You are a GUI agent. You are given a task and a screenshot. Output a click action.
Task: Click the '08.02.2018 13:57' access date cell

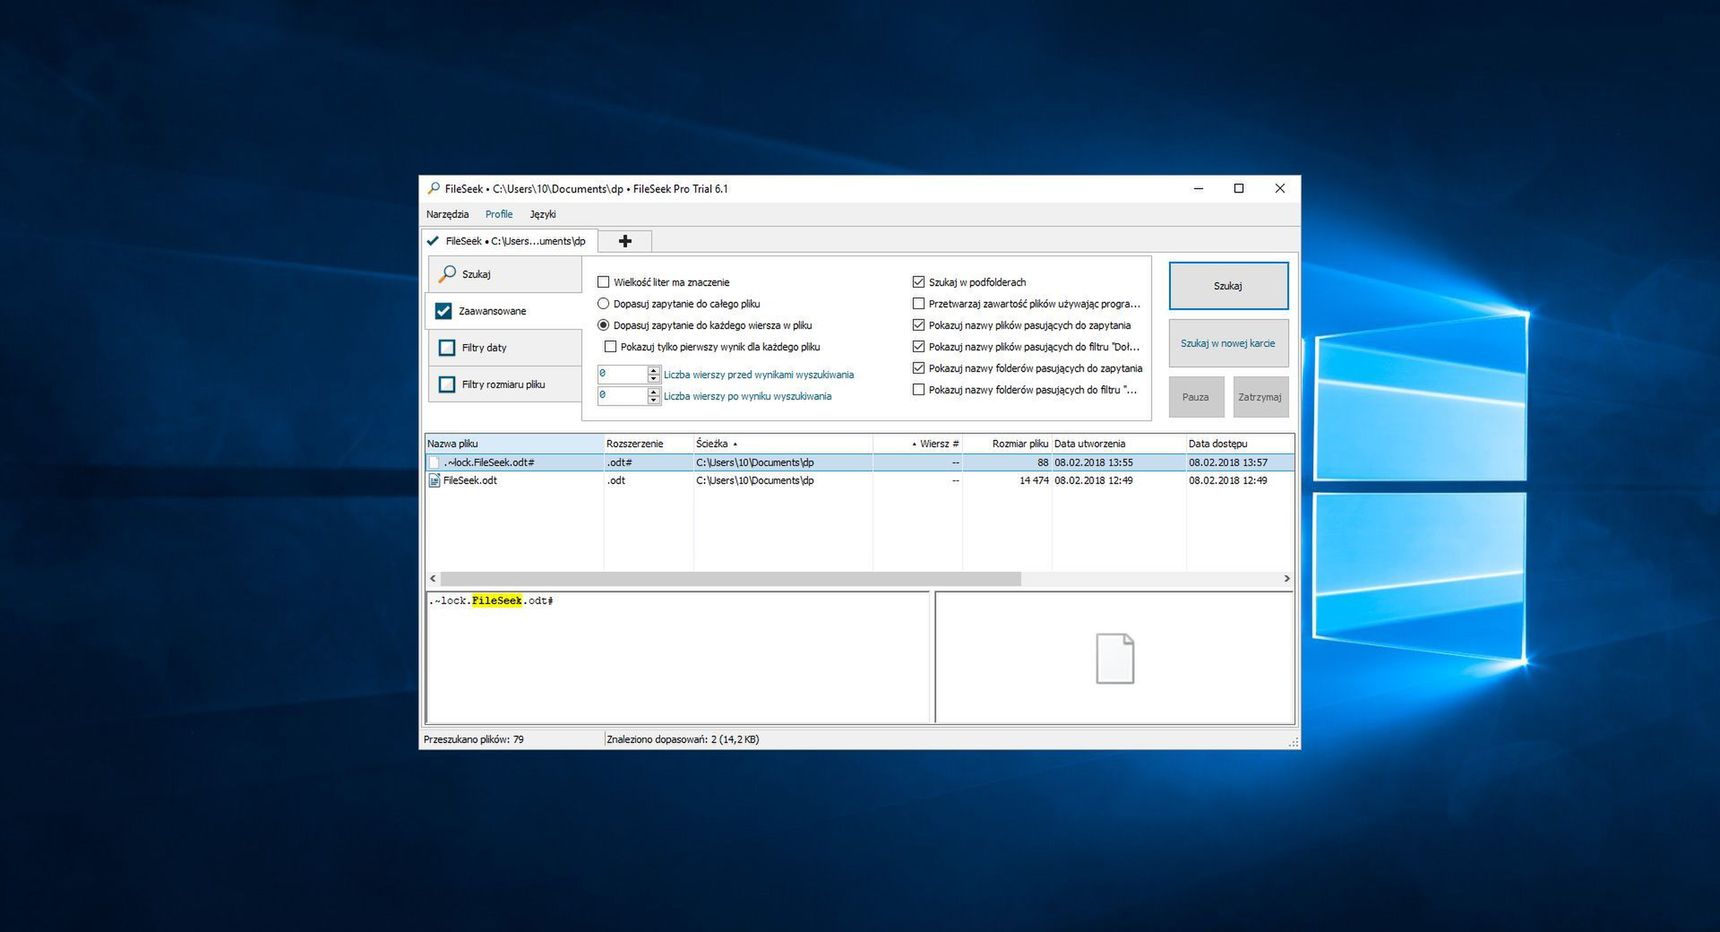(x=1228, y=463)
